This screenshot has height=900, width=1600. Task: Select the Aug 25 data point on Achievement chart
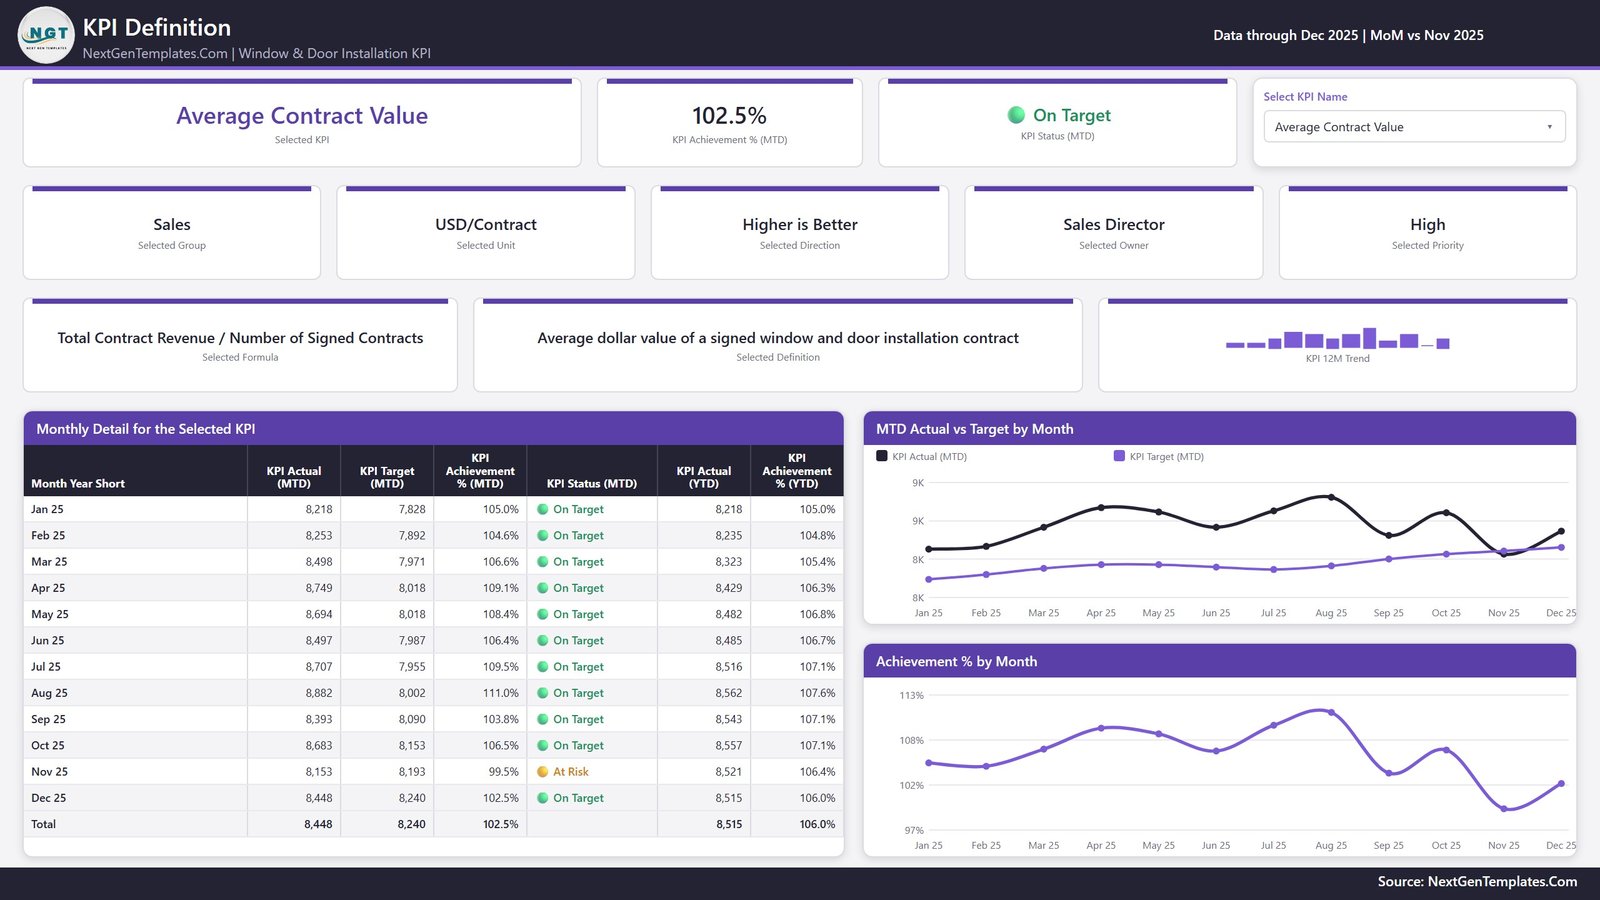pyautogui.click(x=1331, y=712)
